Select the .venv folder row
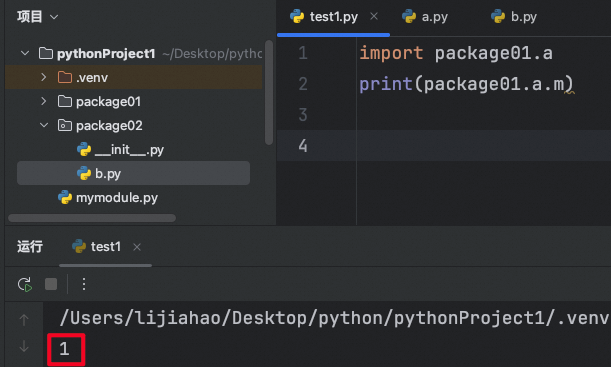The width and height of the screenshot is (611, 367). click(134, 77)
